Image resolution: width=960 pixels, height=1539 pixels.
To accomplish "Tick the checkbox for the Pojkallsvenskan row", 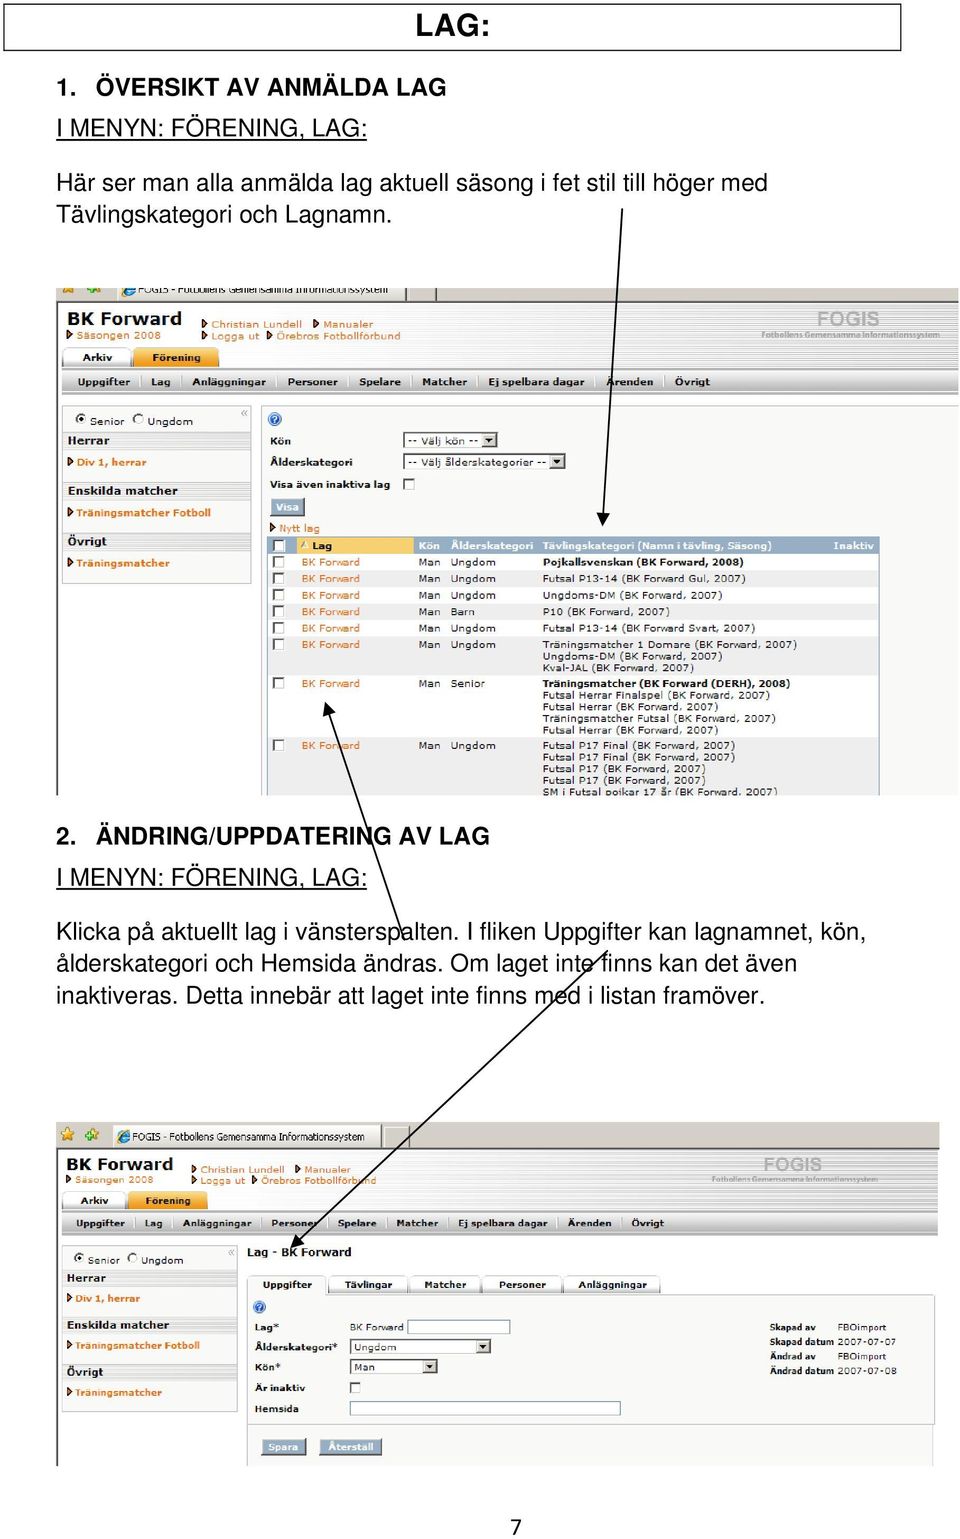I will pos(279,562).
